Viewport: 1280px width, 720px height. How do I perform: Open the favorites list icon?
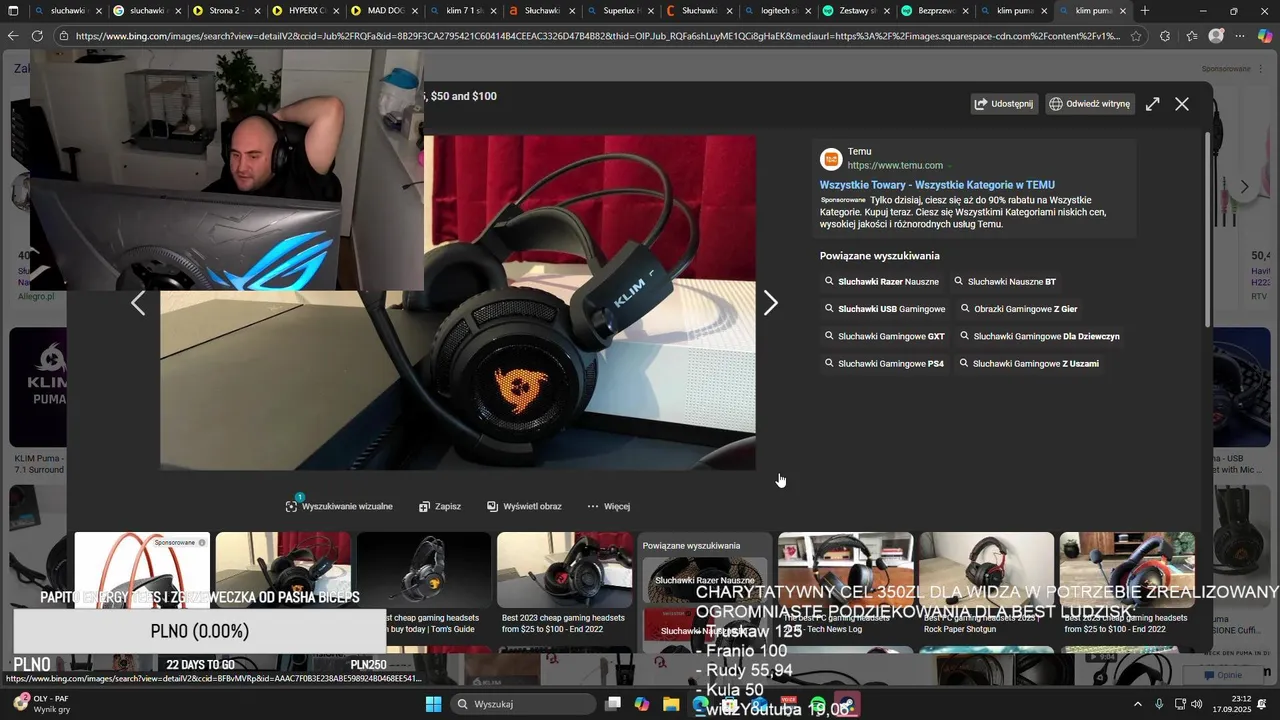[x=1191, y=36]
